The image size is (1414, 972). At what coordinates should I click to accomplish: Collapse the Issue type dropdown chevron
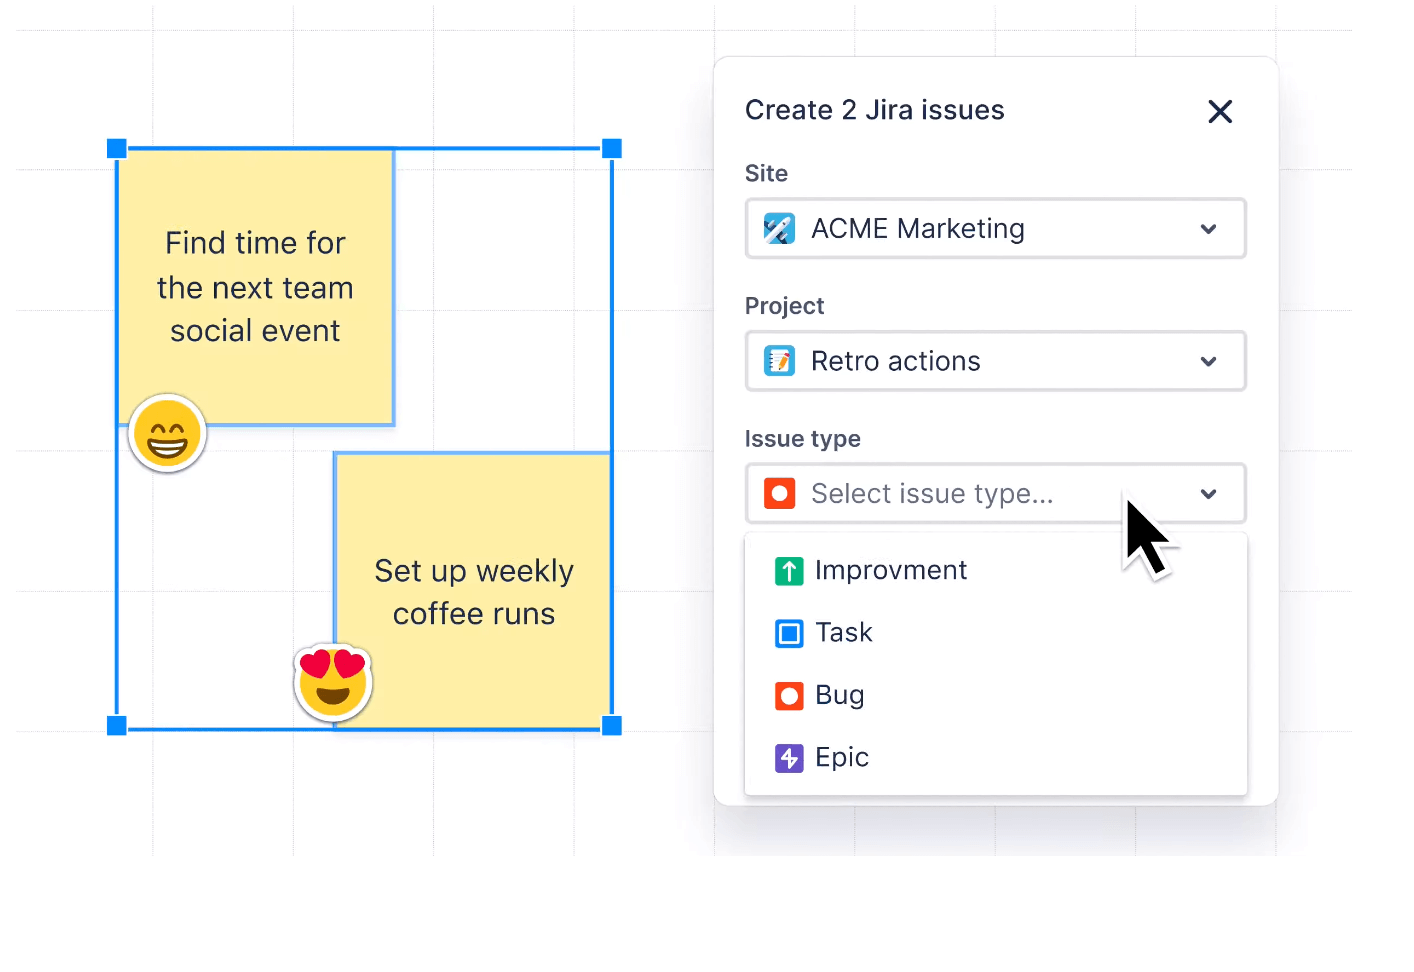tap(1208, 494)
